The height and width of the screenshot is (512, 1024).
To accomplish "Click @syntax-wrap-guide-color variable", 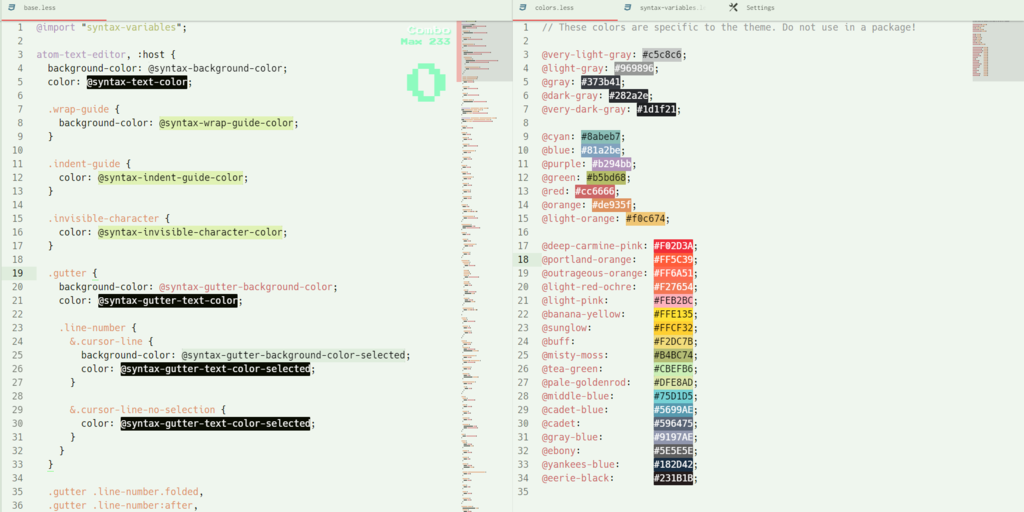I will (226, 123).
